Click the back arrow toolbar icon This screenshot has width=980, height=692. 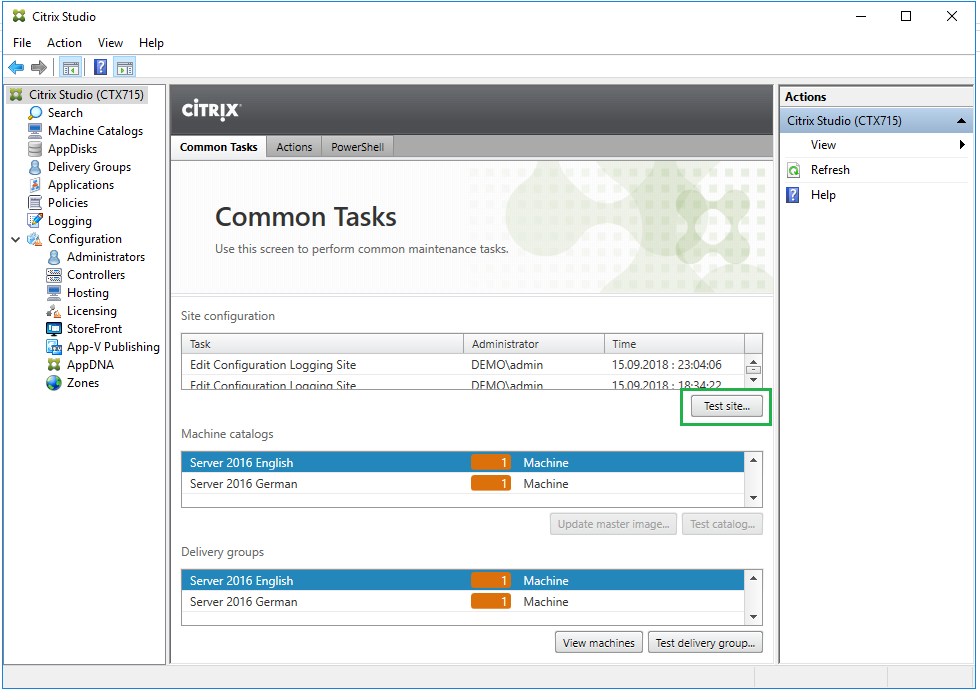pos(16,68)
